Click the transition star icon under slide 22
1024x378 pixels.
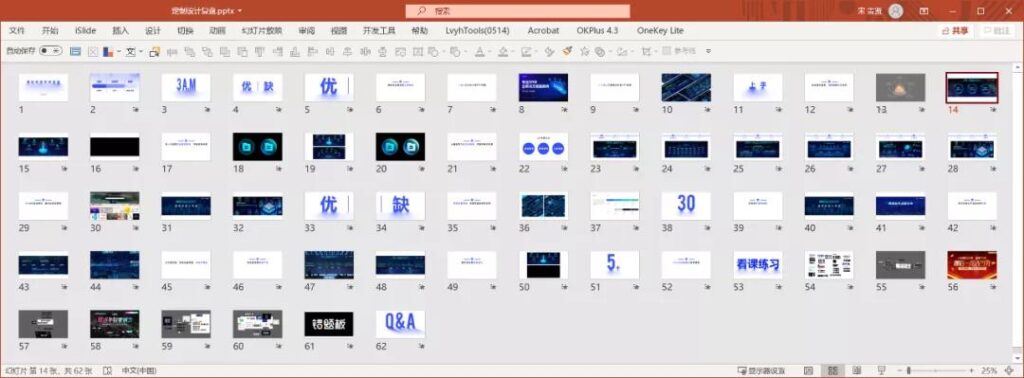point(565,168)
